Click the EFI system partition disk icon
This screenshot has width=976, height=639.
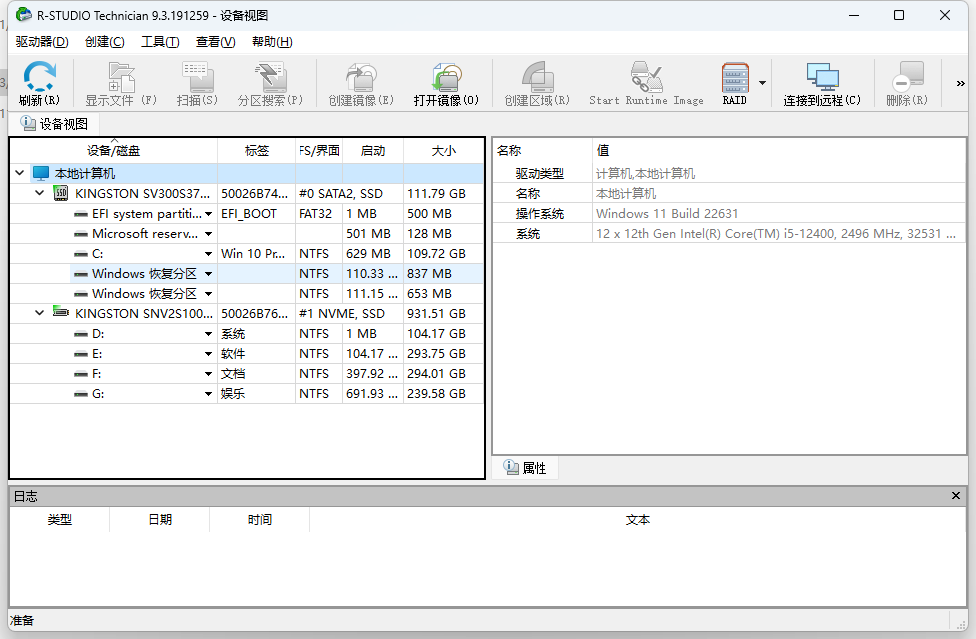click(80, 214)
